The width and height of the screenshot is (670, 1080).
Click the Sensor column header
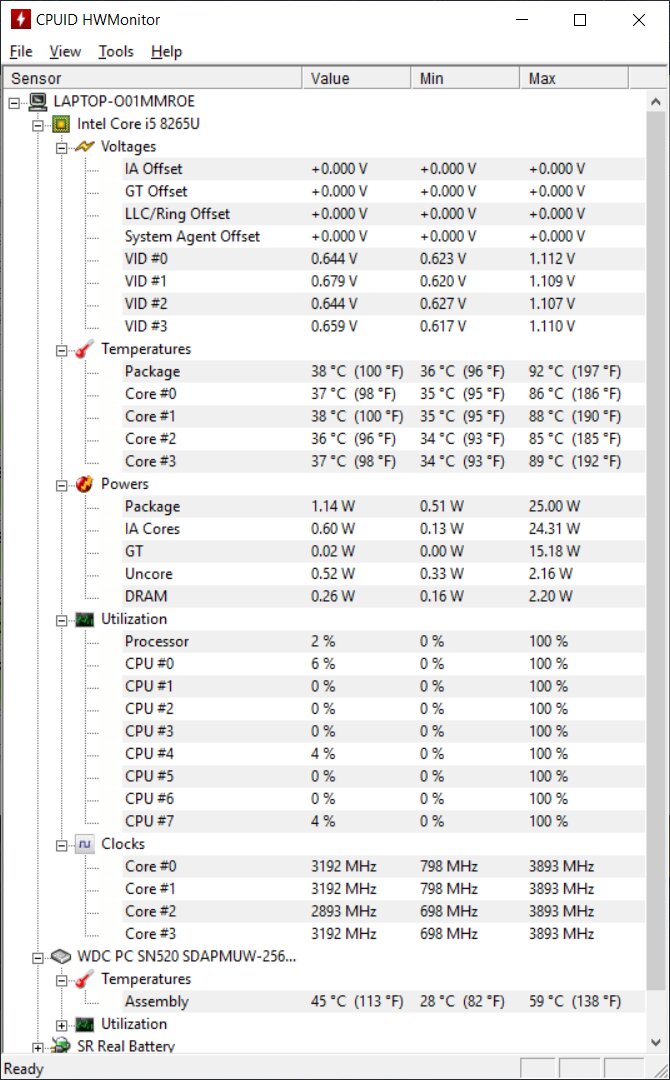tap(153, 79)
